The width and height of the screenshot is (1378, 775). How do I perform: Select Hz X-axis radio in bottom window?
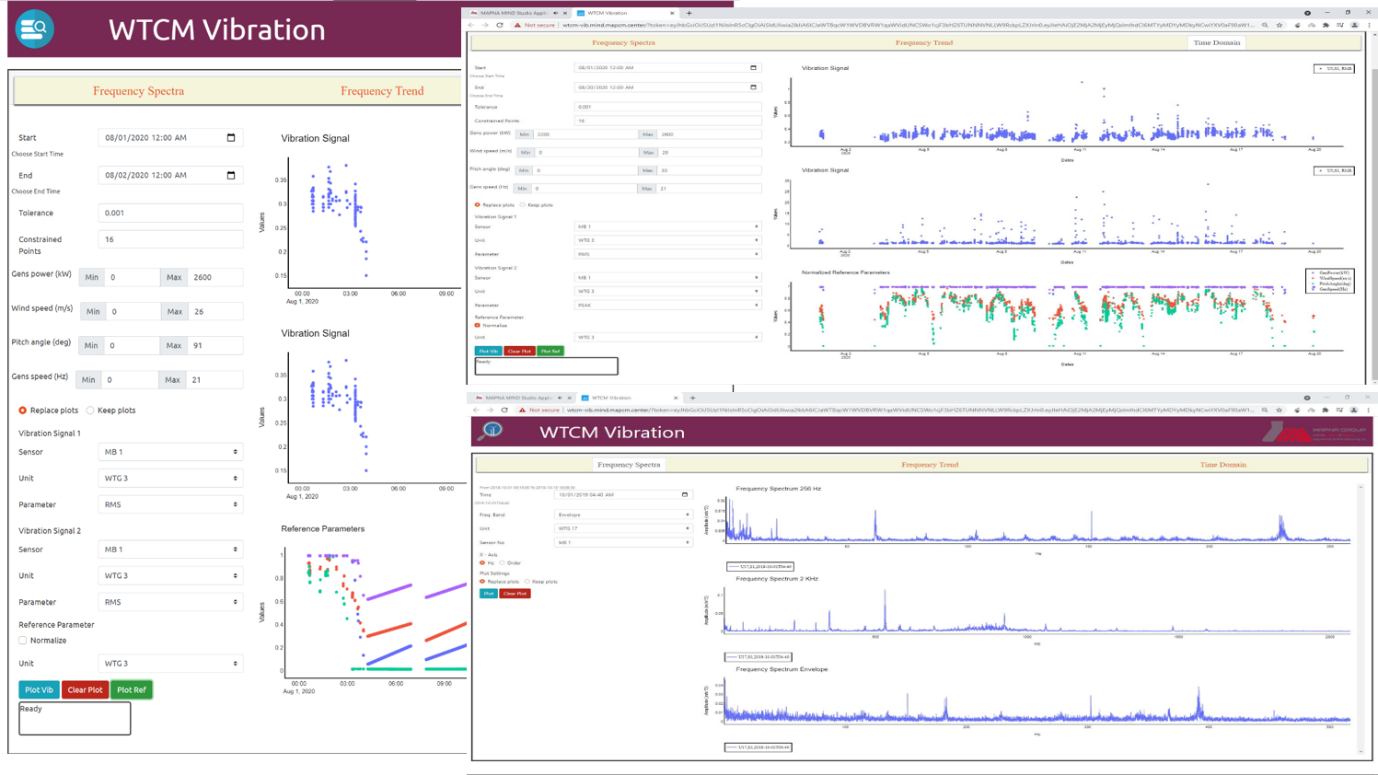click(482, 563)
